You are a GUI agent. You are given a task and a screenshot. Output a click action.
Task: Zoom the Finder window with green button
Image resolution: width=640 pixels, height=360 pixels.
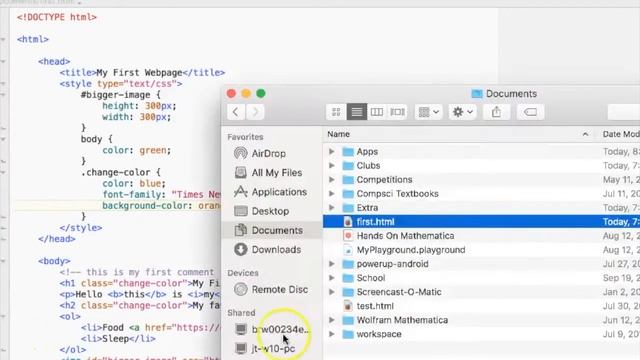(261, 93)
